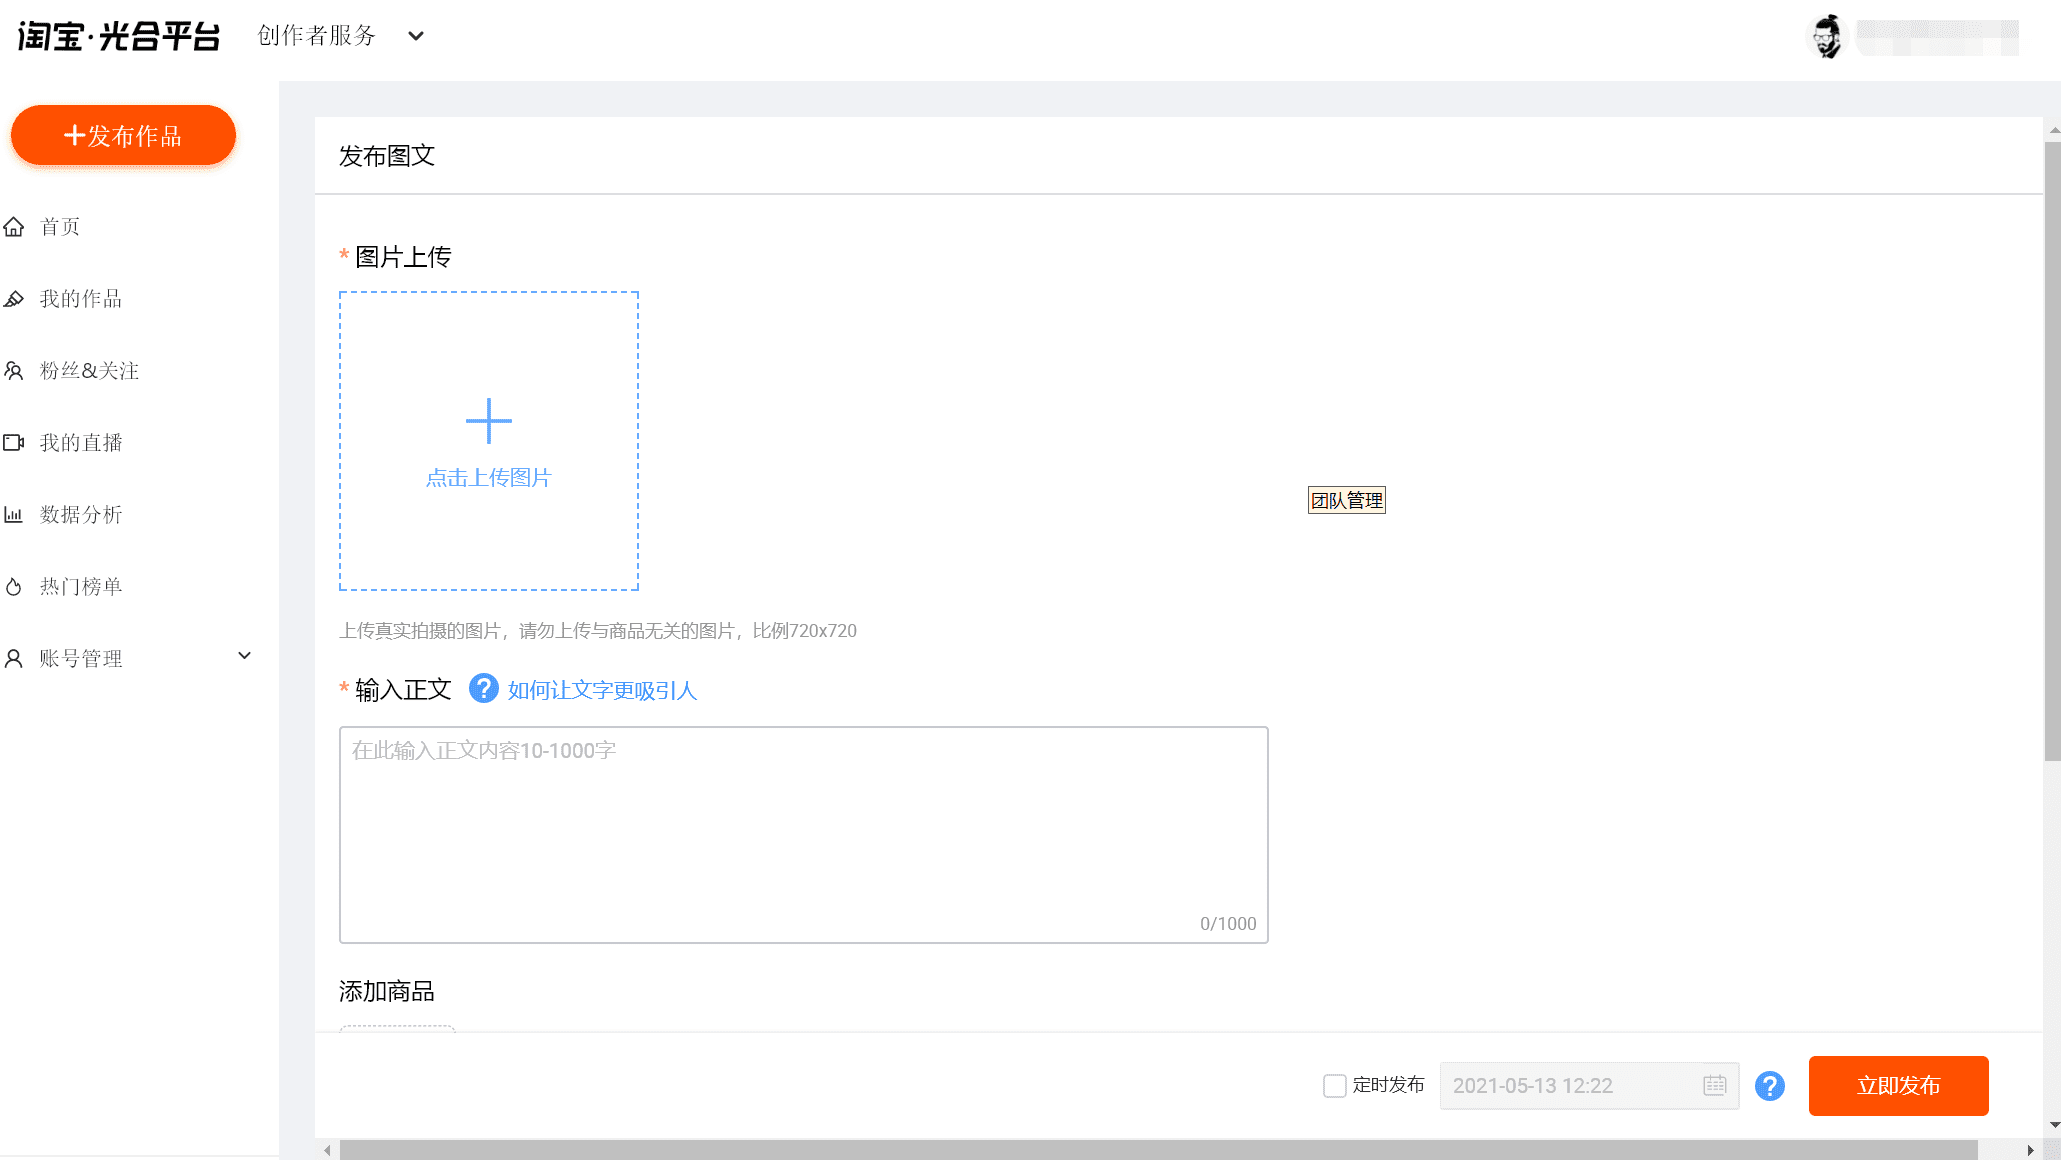Image resolution: width=2061 pixels, height=1160 pixels.
Task: Open the 创作者服务 dropdown arrow
Action: tap(416, 36)
